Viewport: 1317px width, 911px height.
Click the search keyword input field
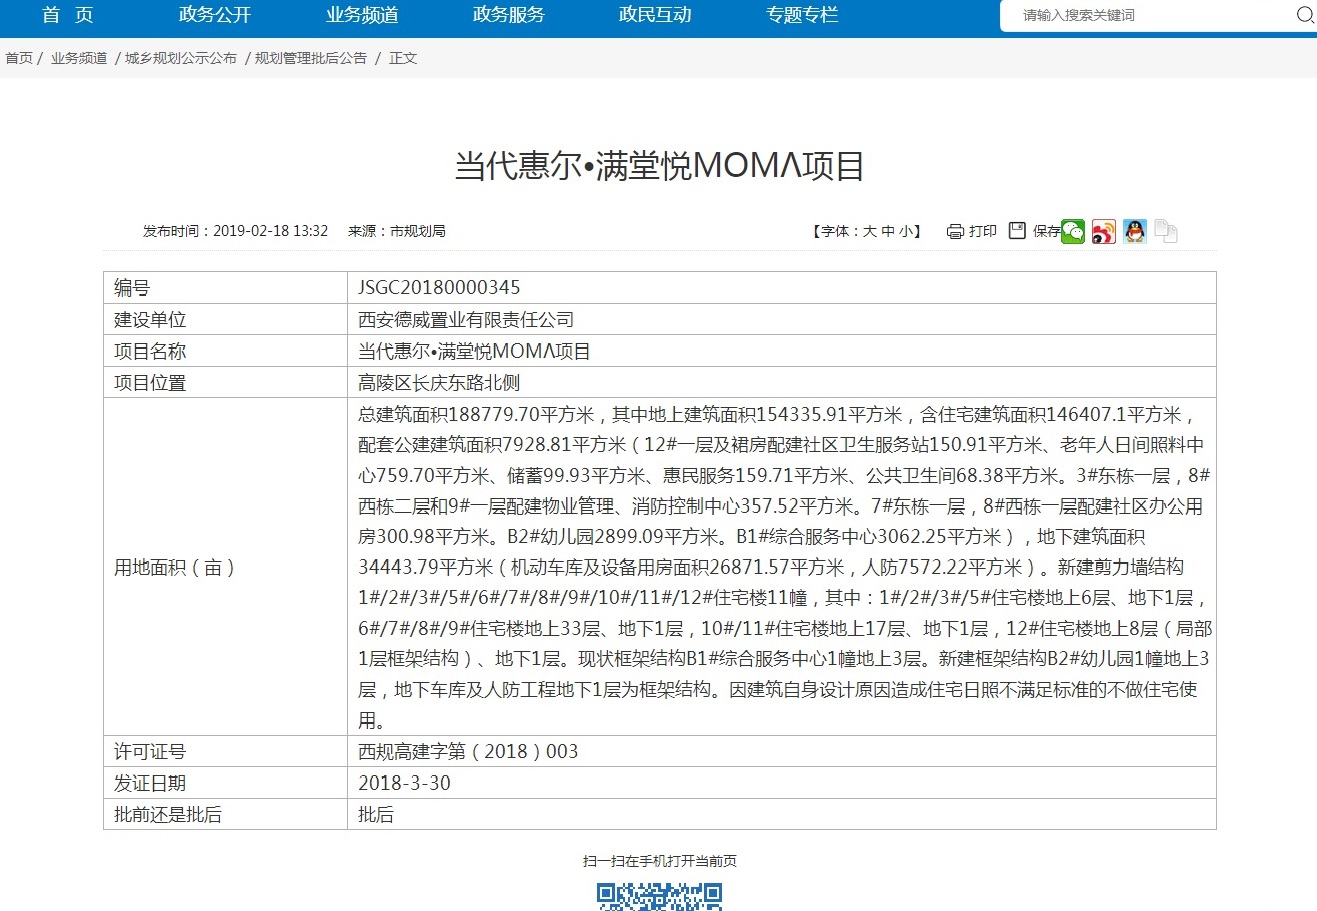(1150, 16)
